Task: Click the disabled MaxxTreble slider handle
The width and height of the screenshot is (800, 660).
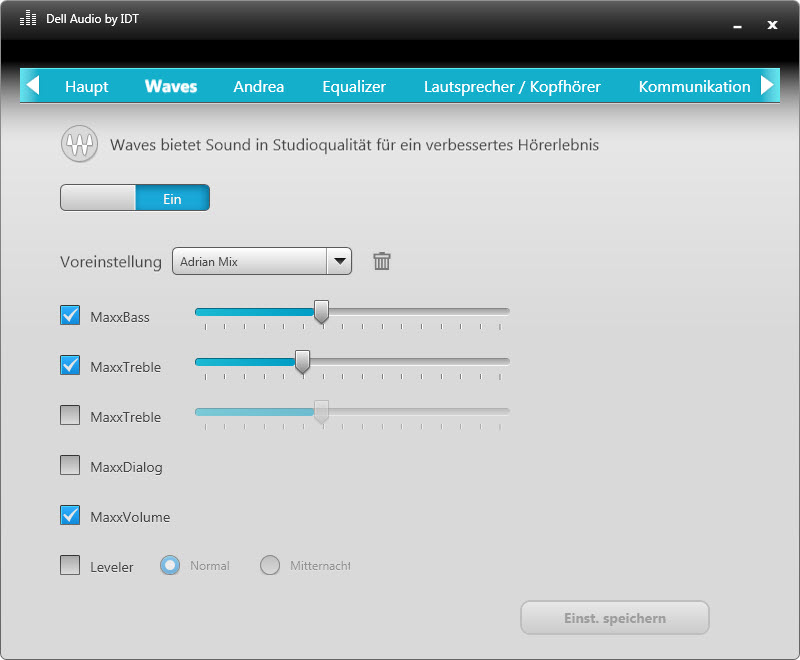Action: (321, 412)
